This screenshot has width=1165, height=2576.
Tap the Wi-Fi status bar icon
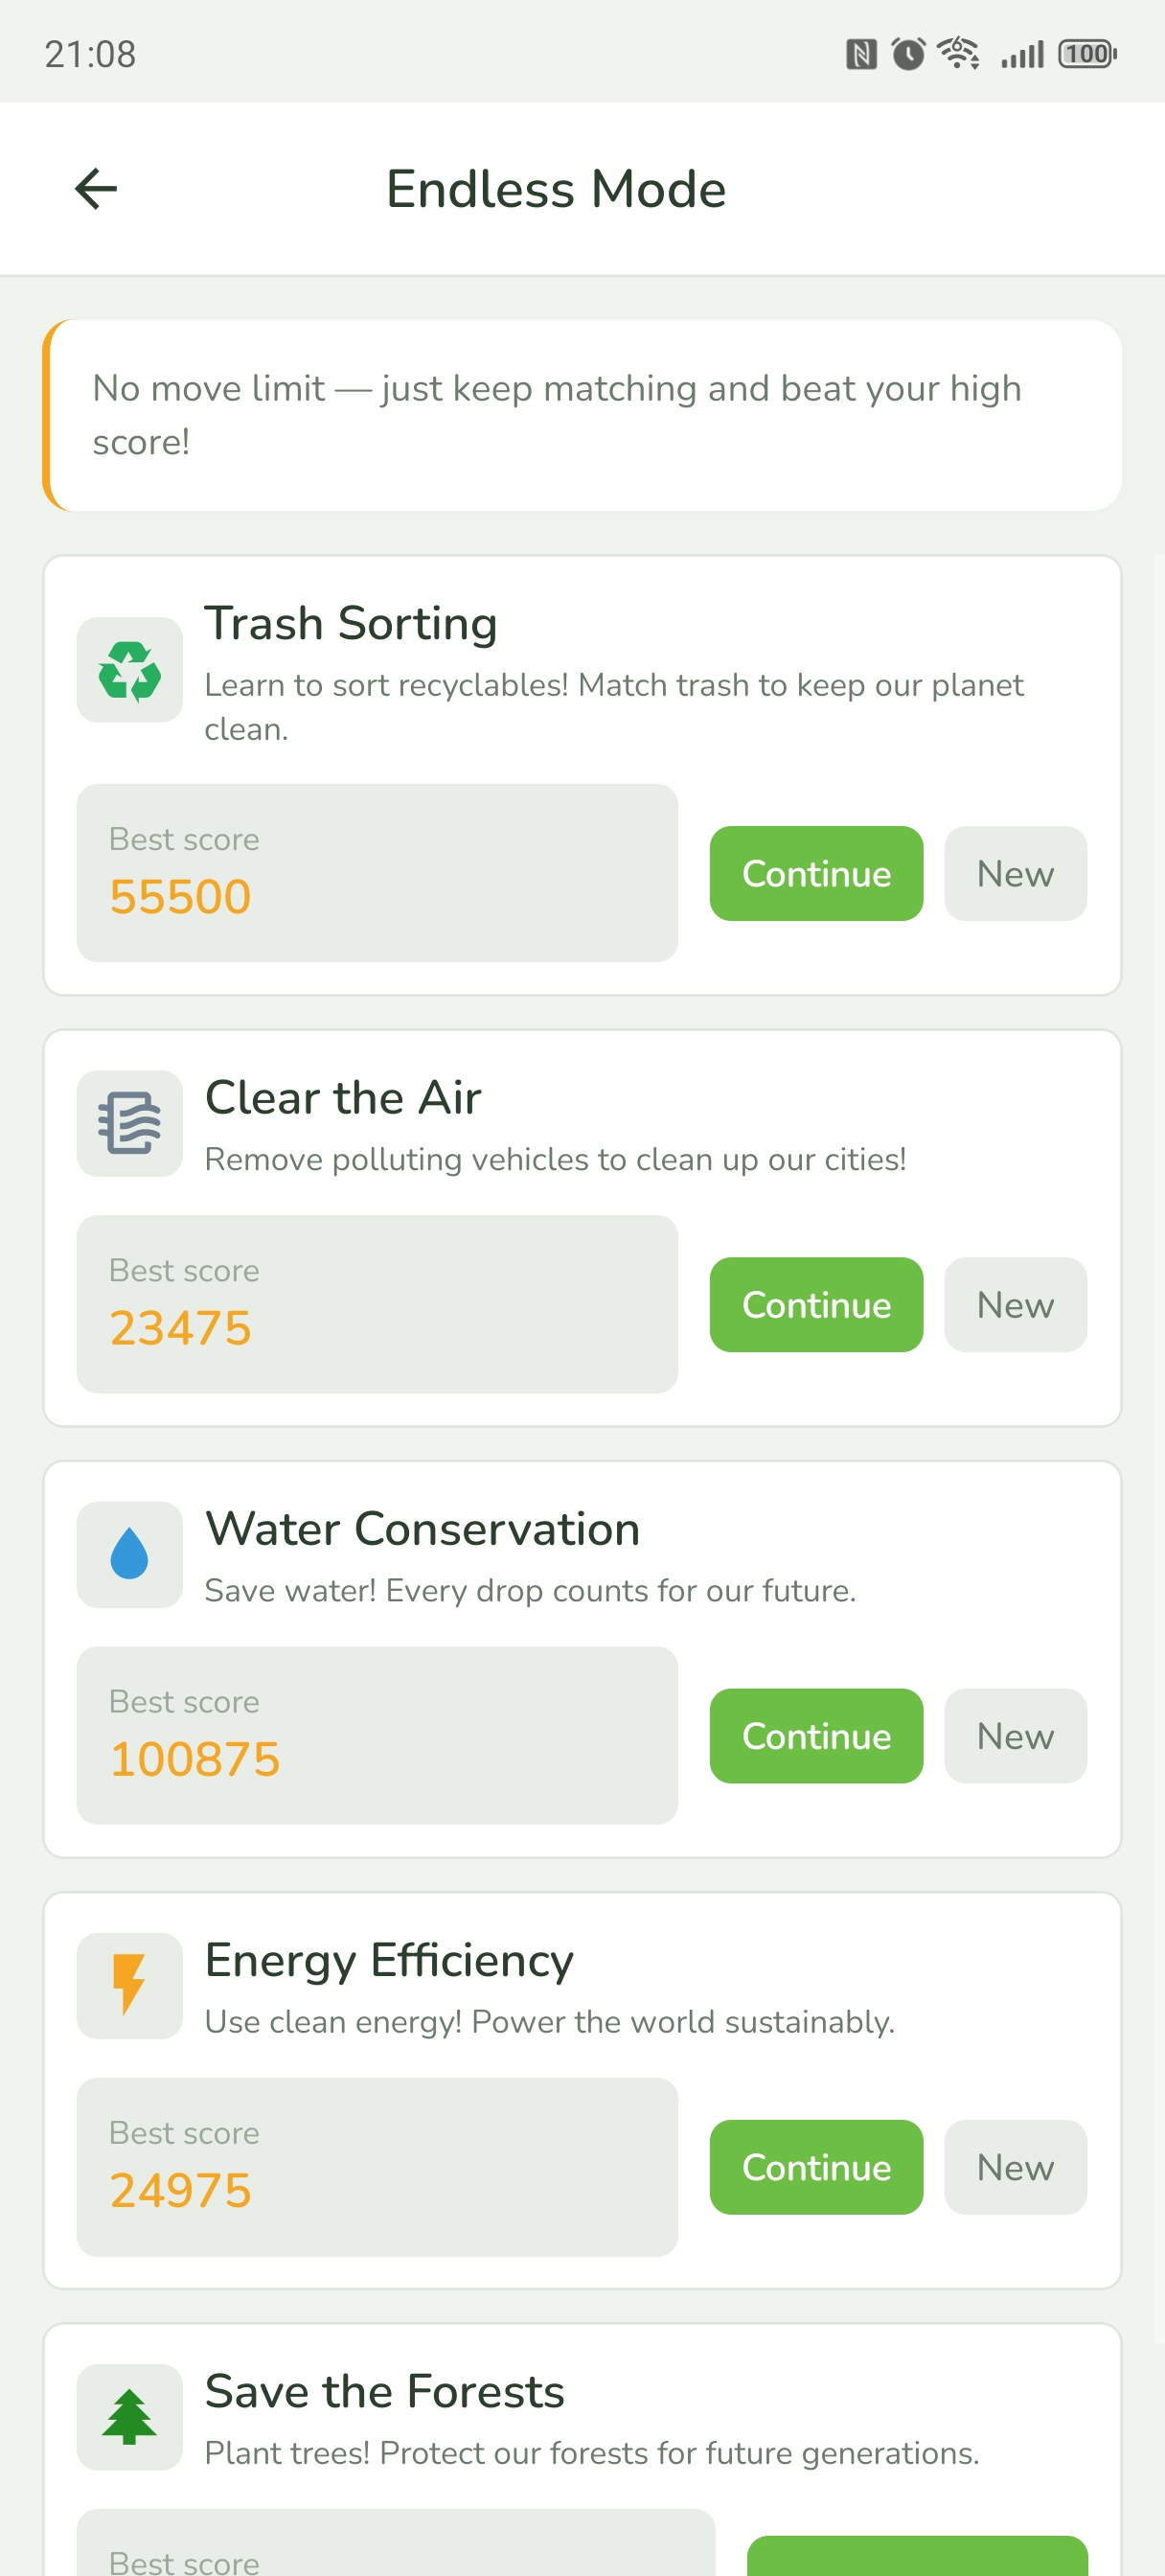pyautogui.click(x=959, y=53)
